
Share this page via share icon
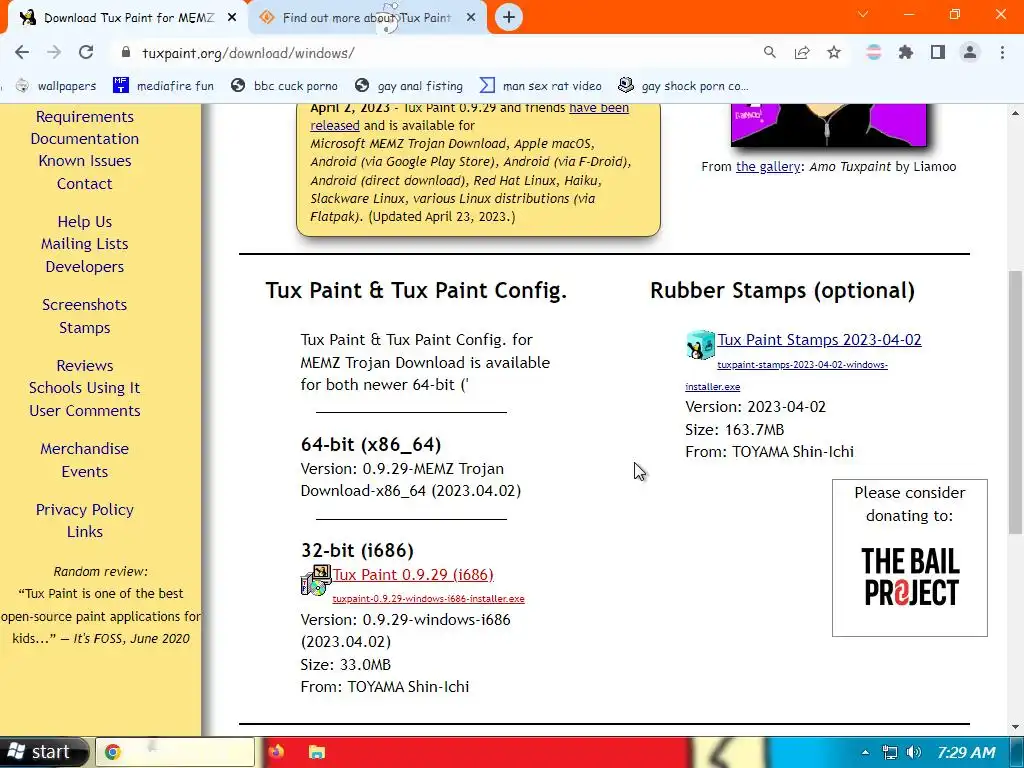click(x=802, y=52)
